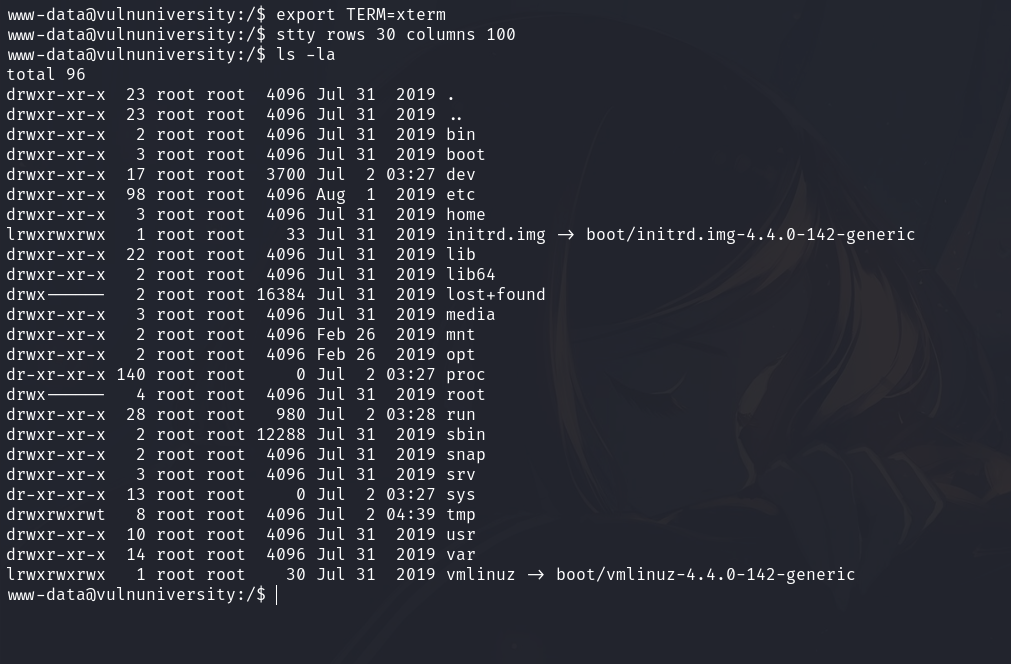
Task: Click the 'sbin' directory name
Action: (466, 435)
